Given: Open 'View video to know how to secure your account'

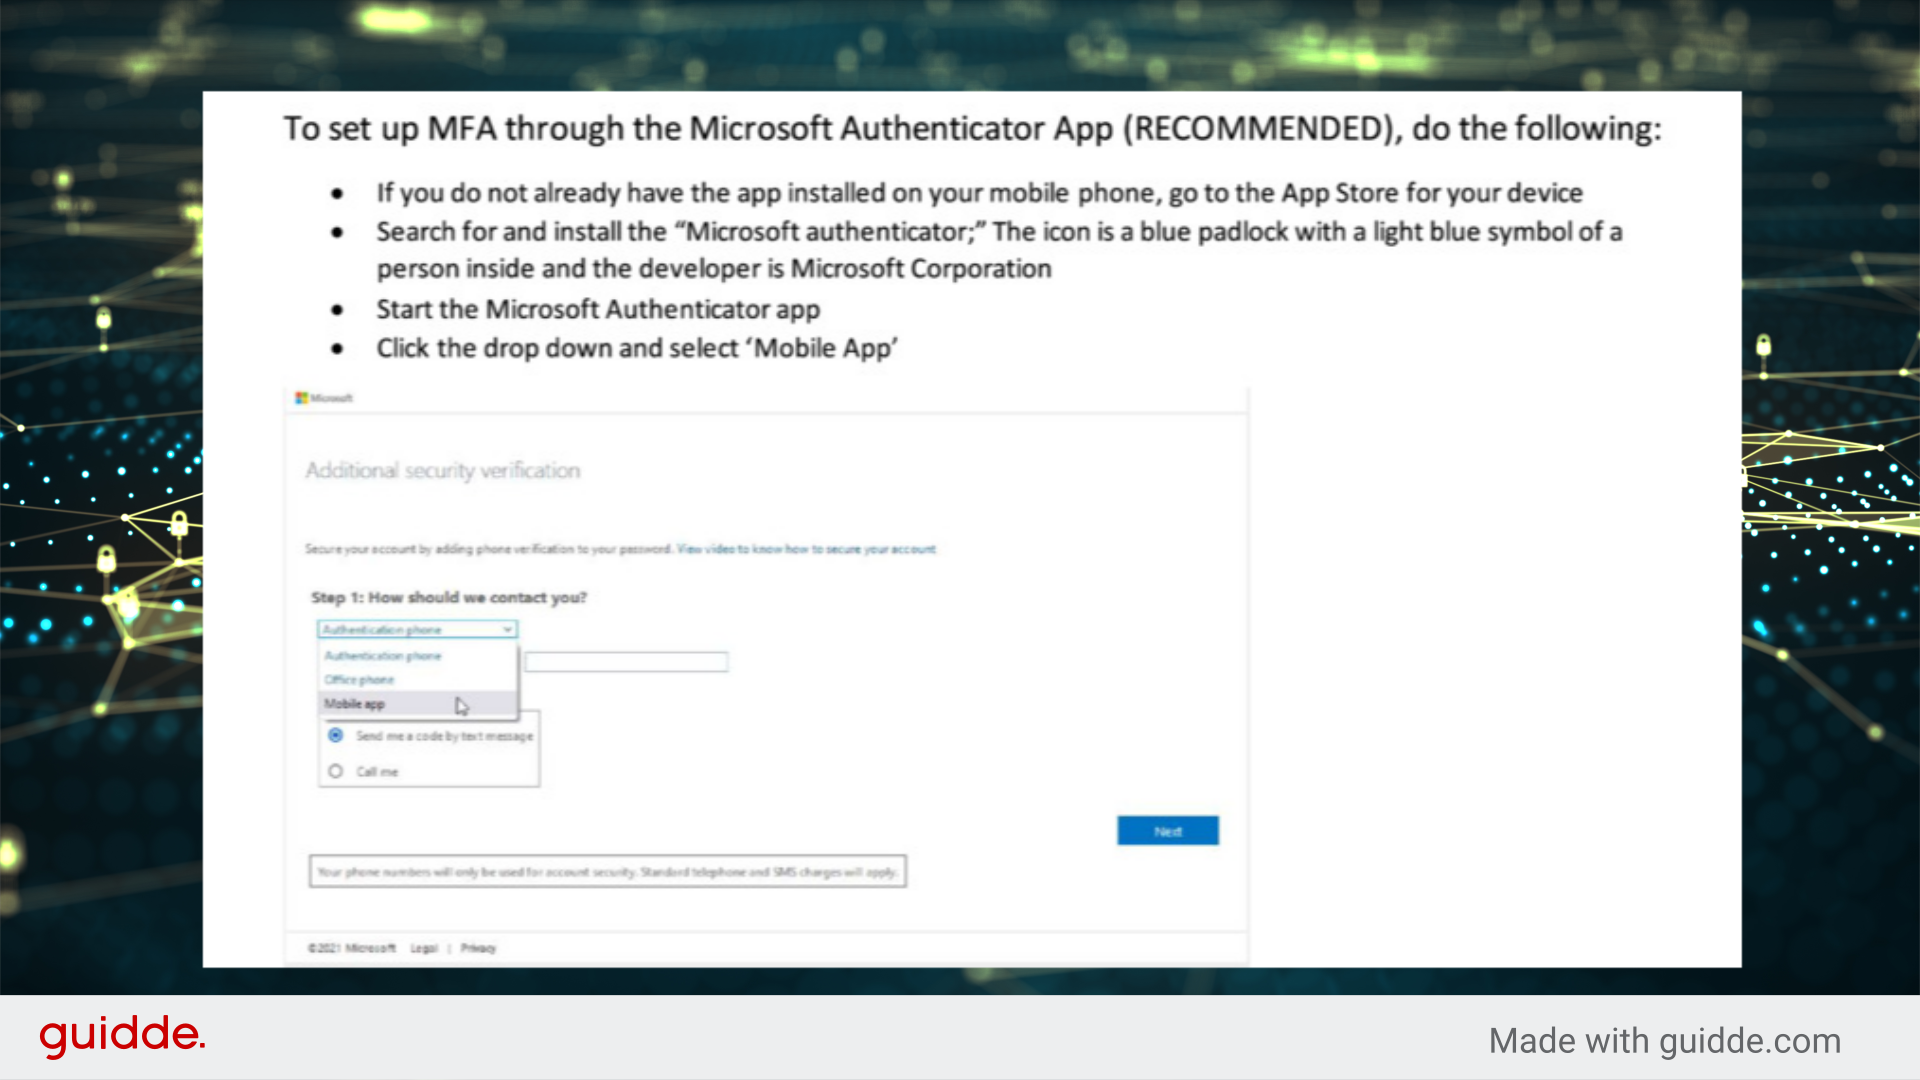Looking at the screenshot, I should [x=806, y=549].
